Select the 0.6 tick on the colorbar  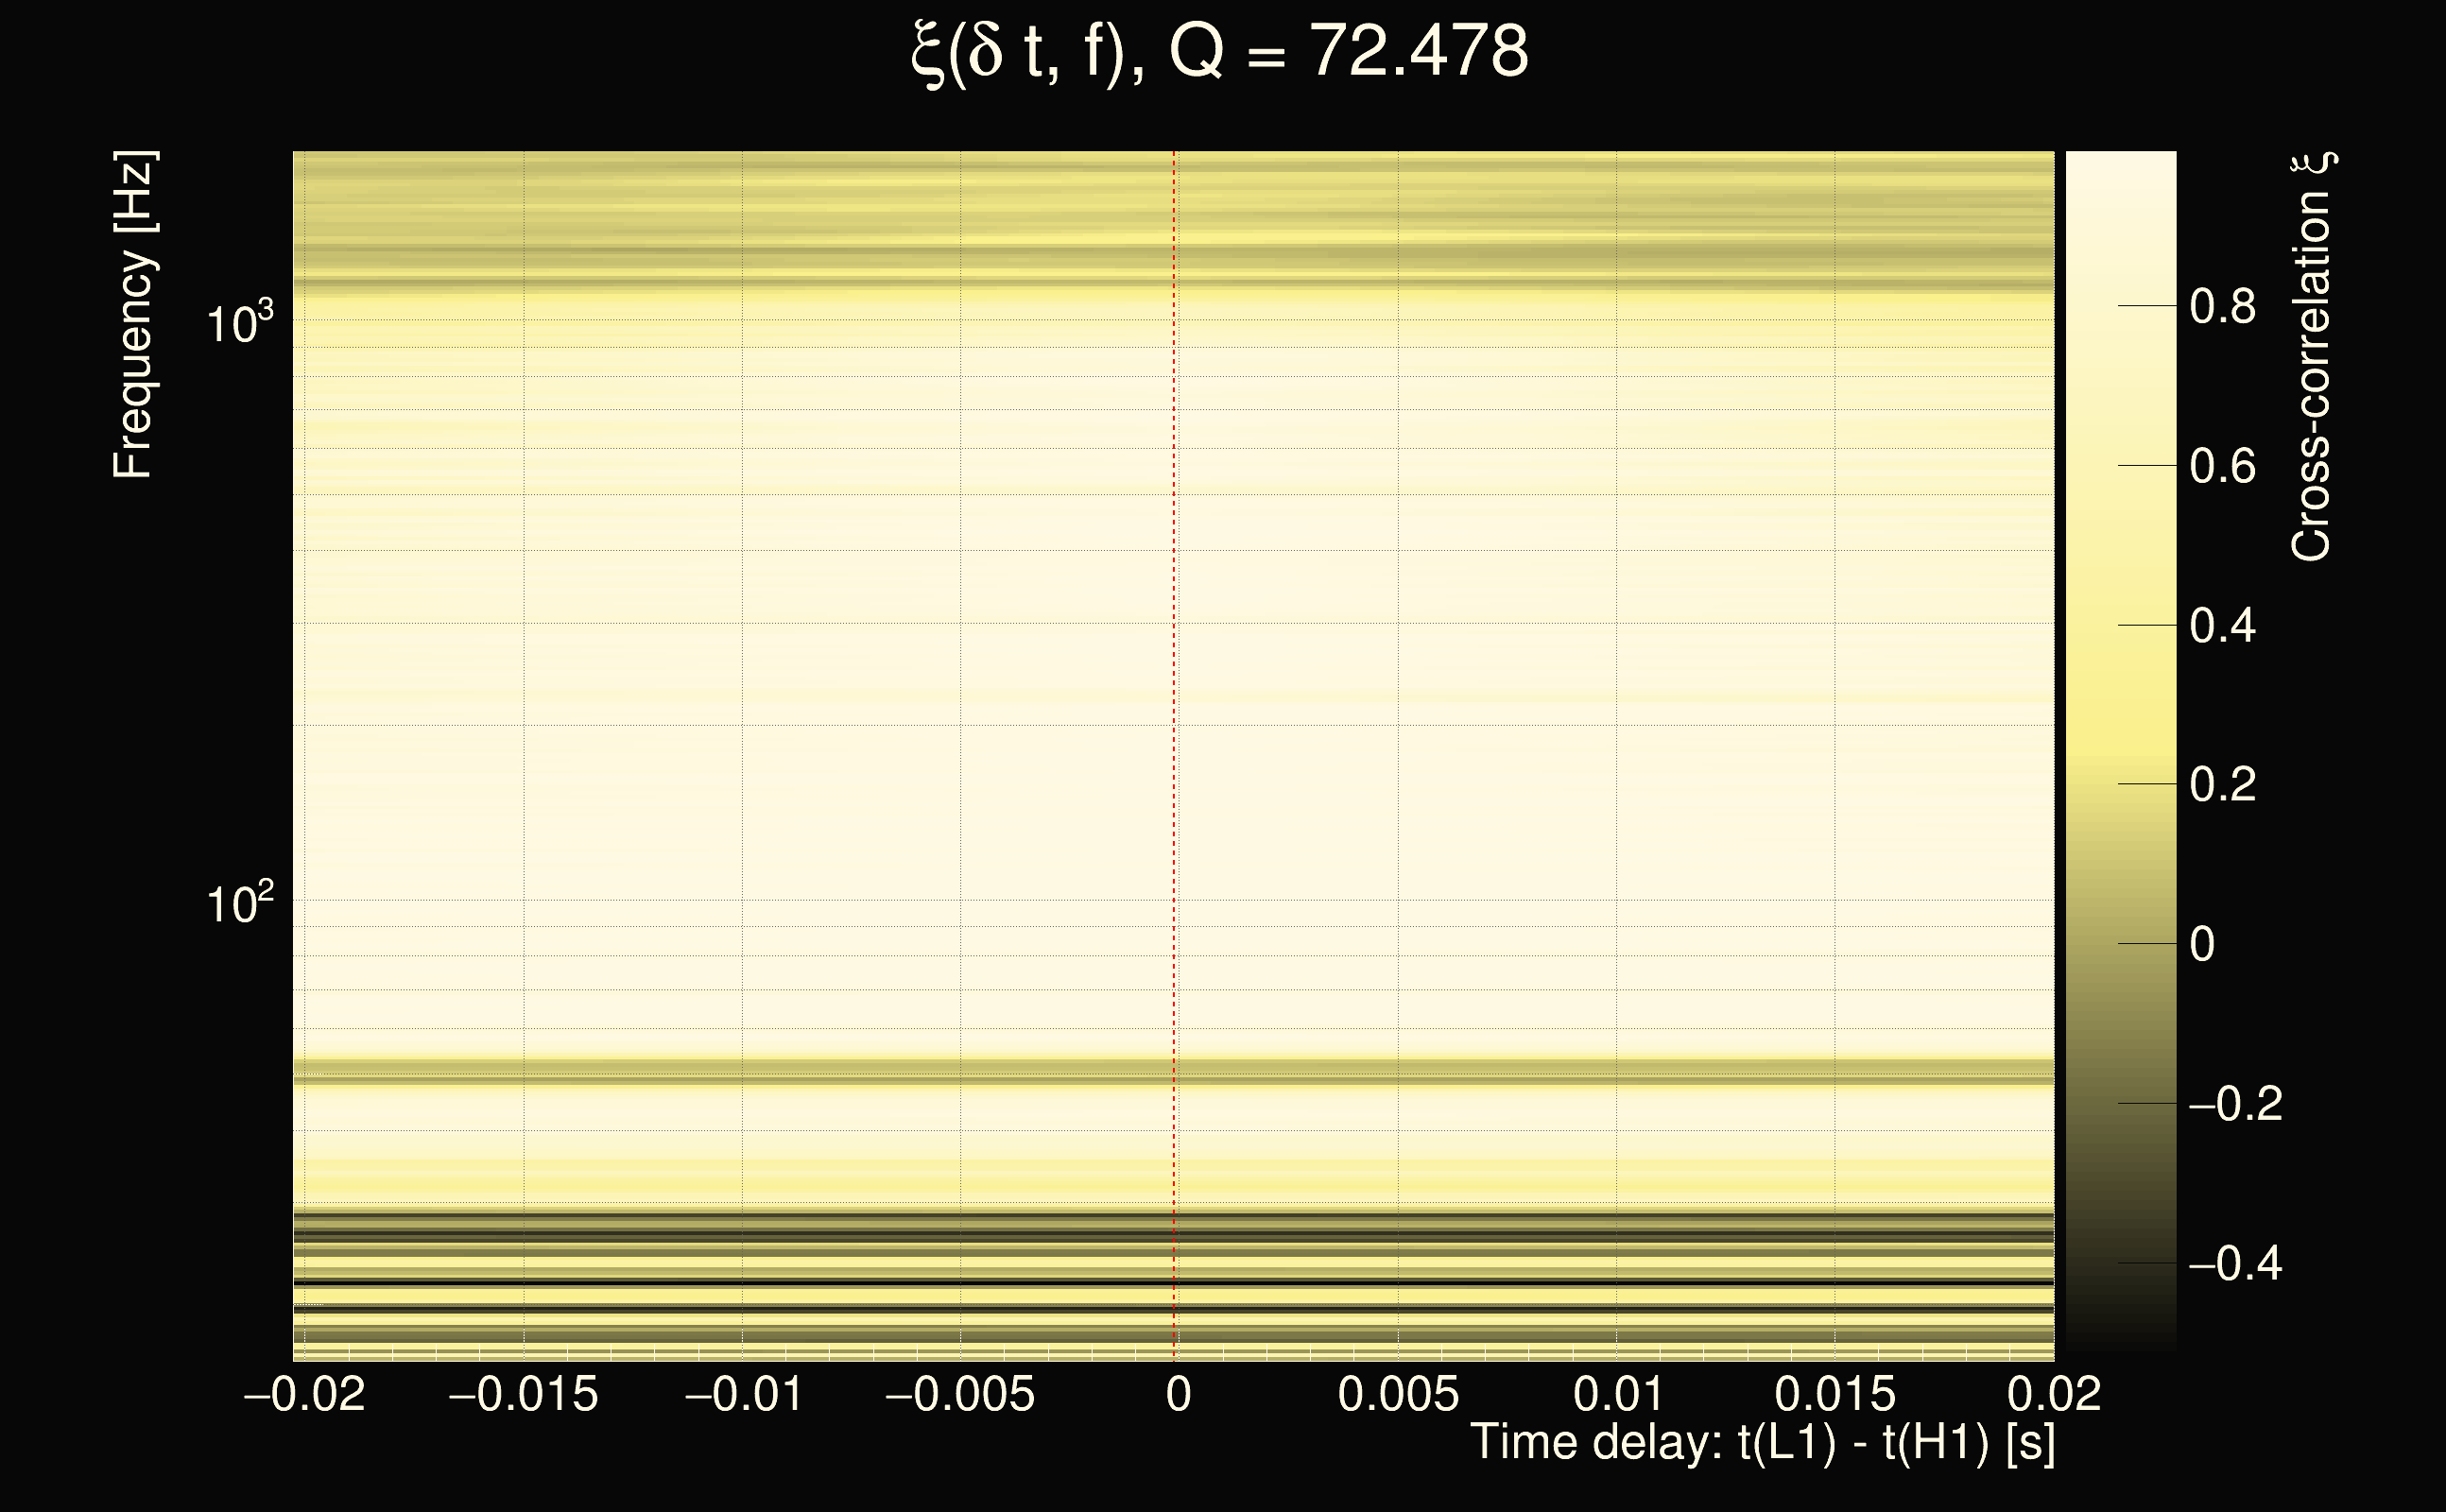(x=2222, y=466)
